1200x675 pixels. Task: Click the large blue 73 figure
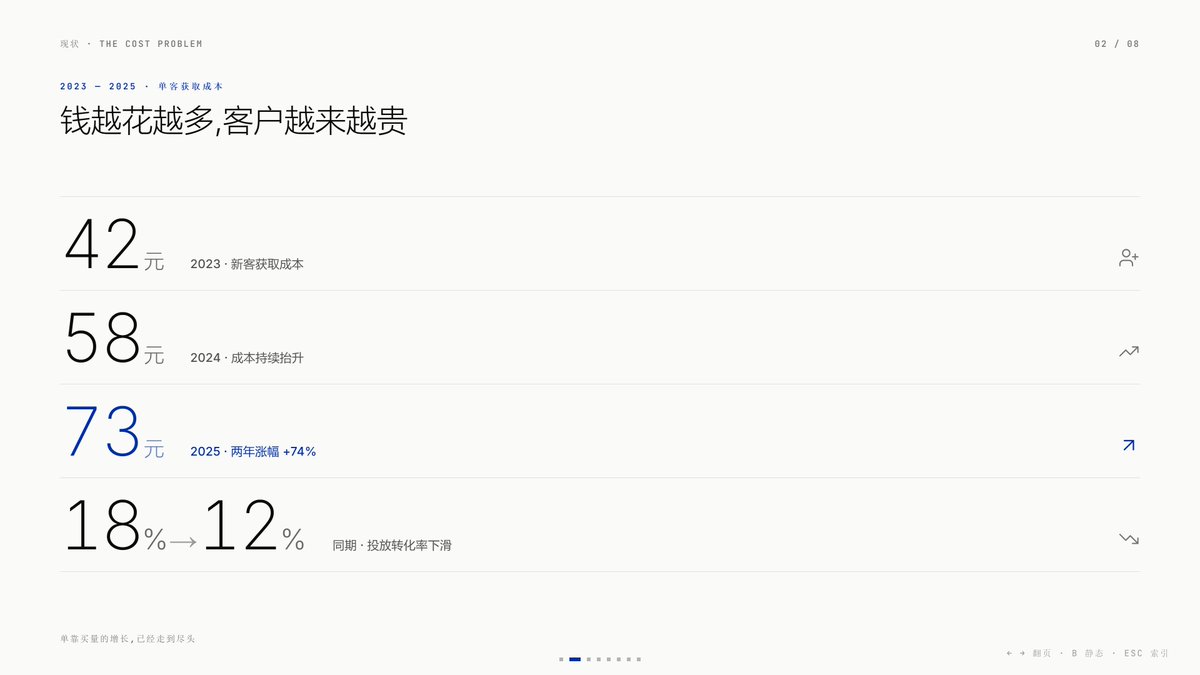pyautogui.click(x=102, y=432)
